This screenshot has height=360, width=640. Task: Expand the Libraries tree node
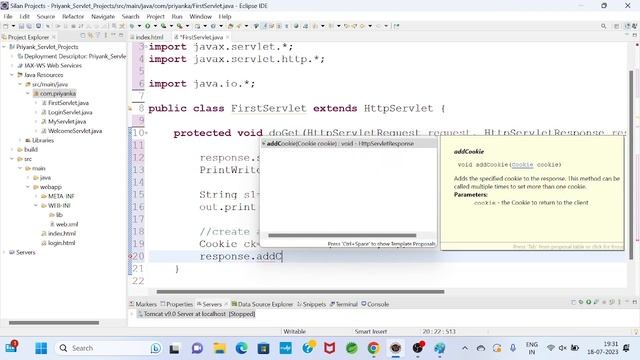coord(20,140)
